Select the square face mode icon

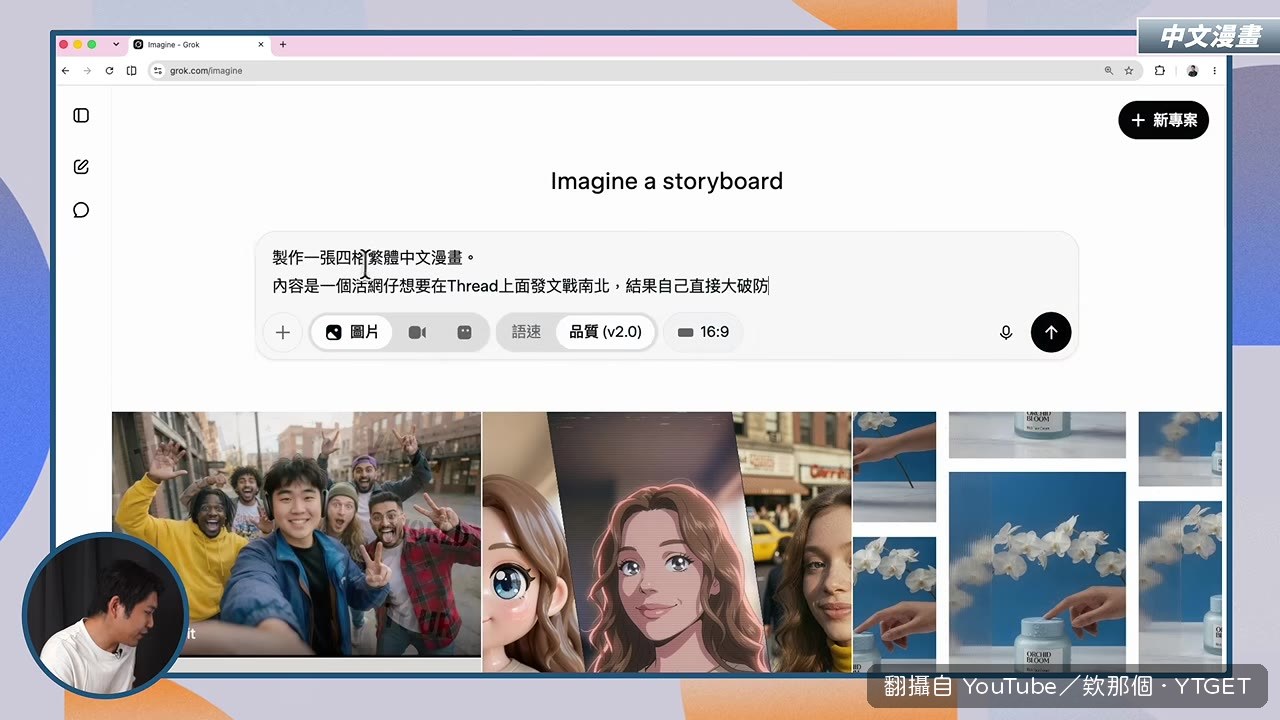pos(464,332)
